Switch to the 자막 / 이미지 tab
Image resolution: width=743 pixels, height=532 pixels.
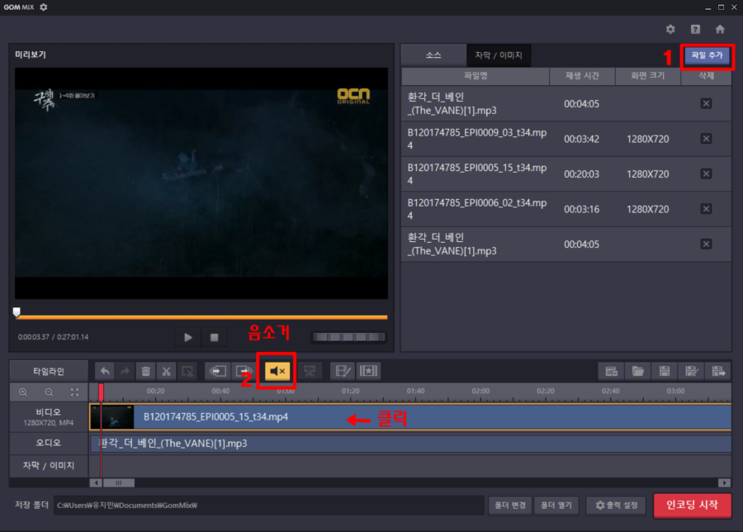(498, 55)
